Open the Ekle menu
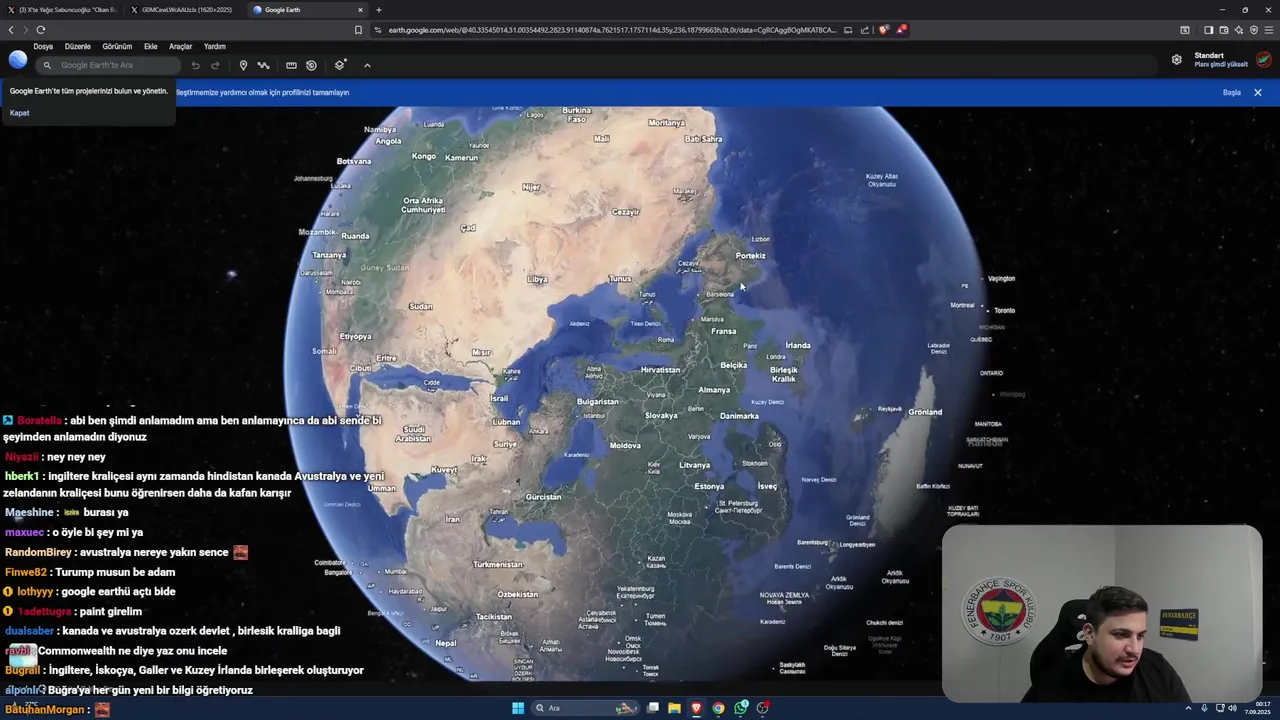 pyautogui.click(x=150, y=46)
